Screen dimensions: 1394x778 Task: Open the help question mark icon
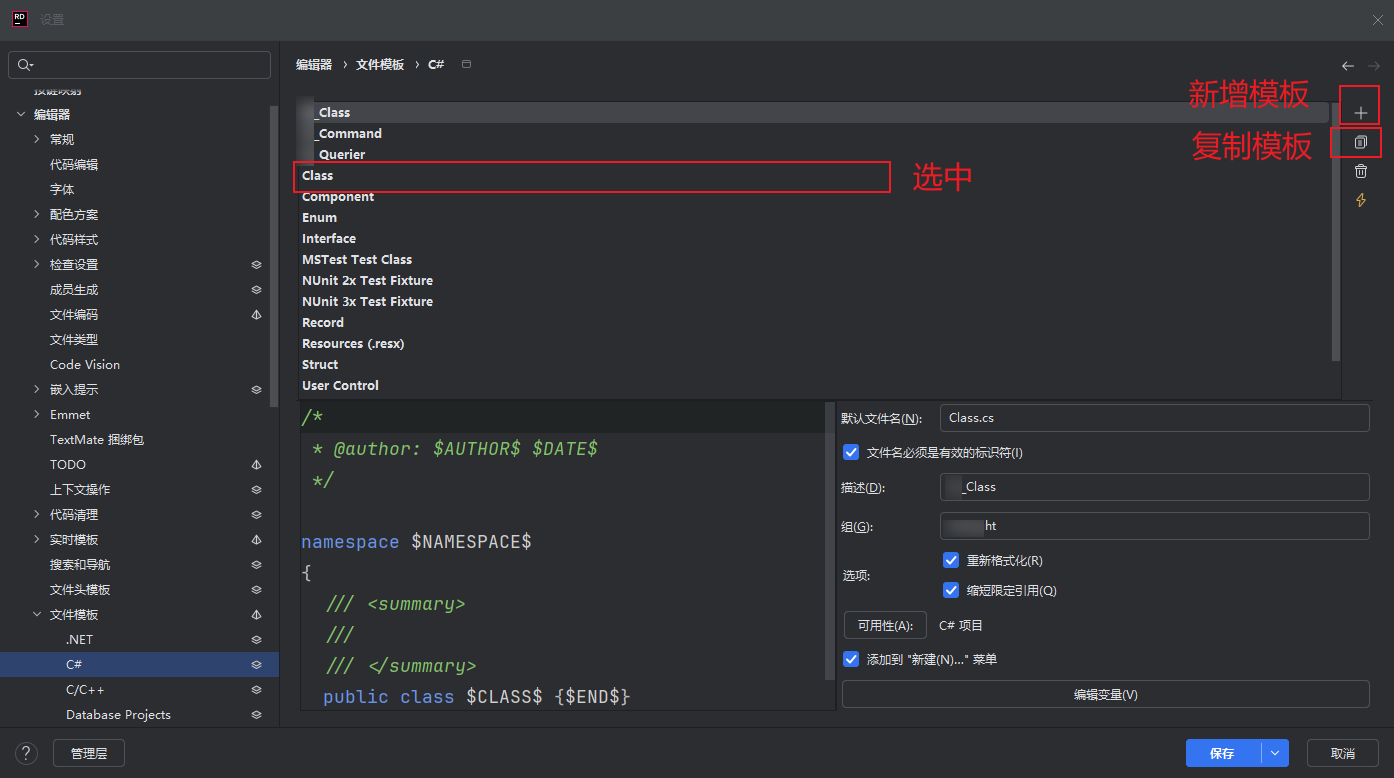[27, 753]
